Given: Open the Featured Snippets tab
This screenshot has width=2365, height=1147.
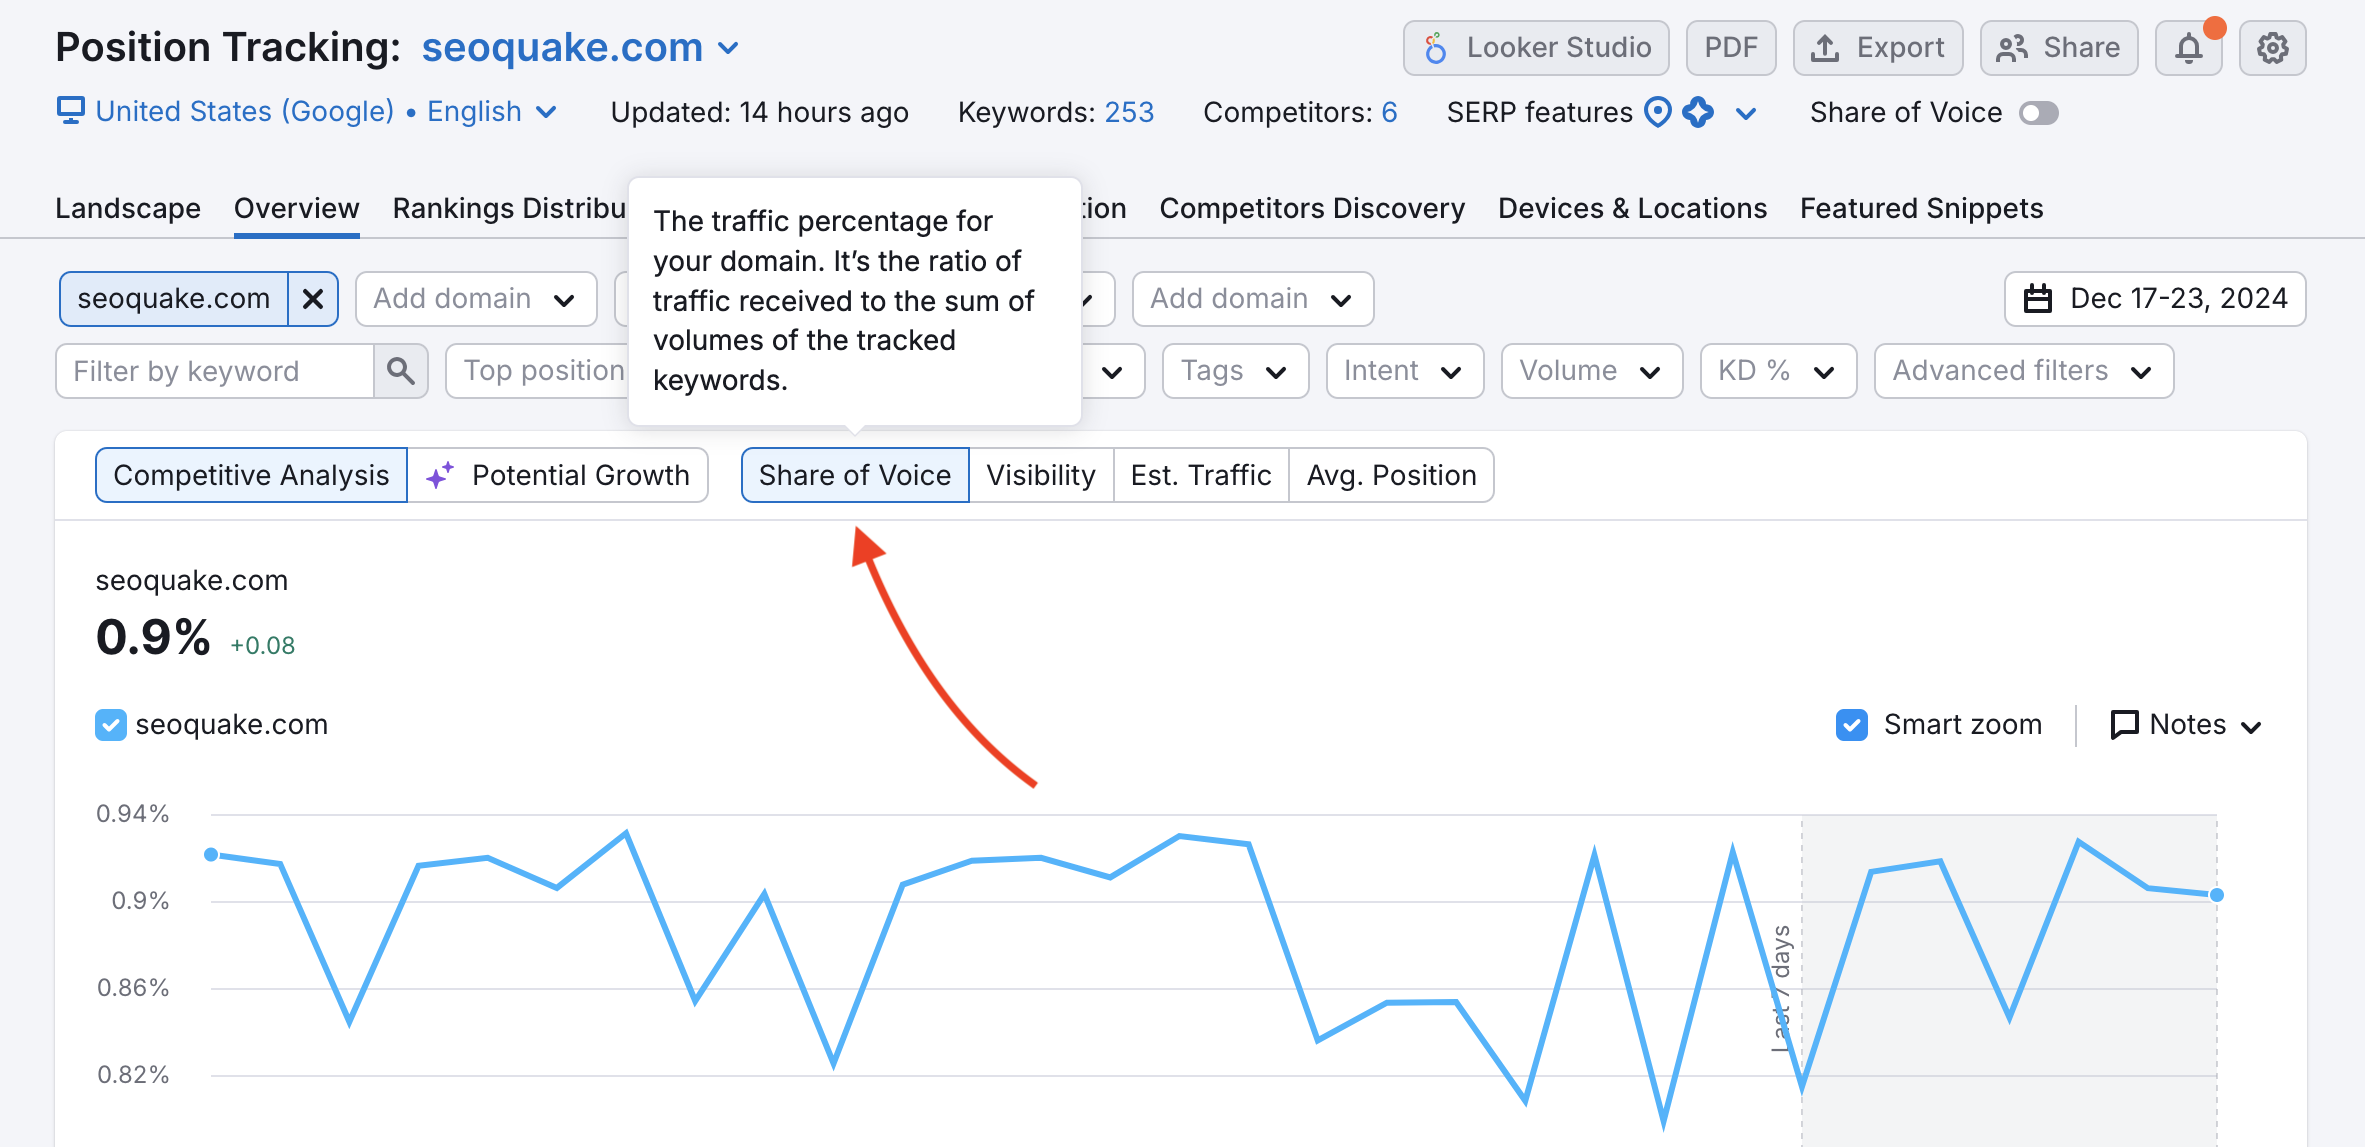Looking at the screenshot, I should tap(1921, 208).
